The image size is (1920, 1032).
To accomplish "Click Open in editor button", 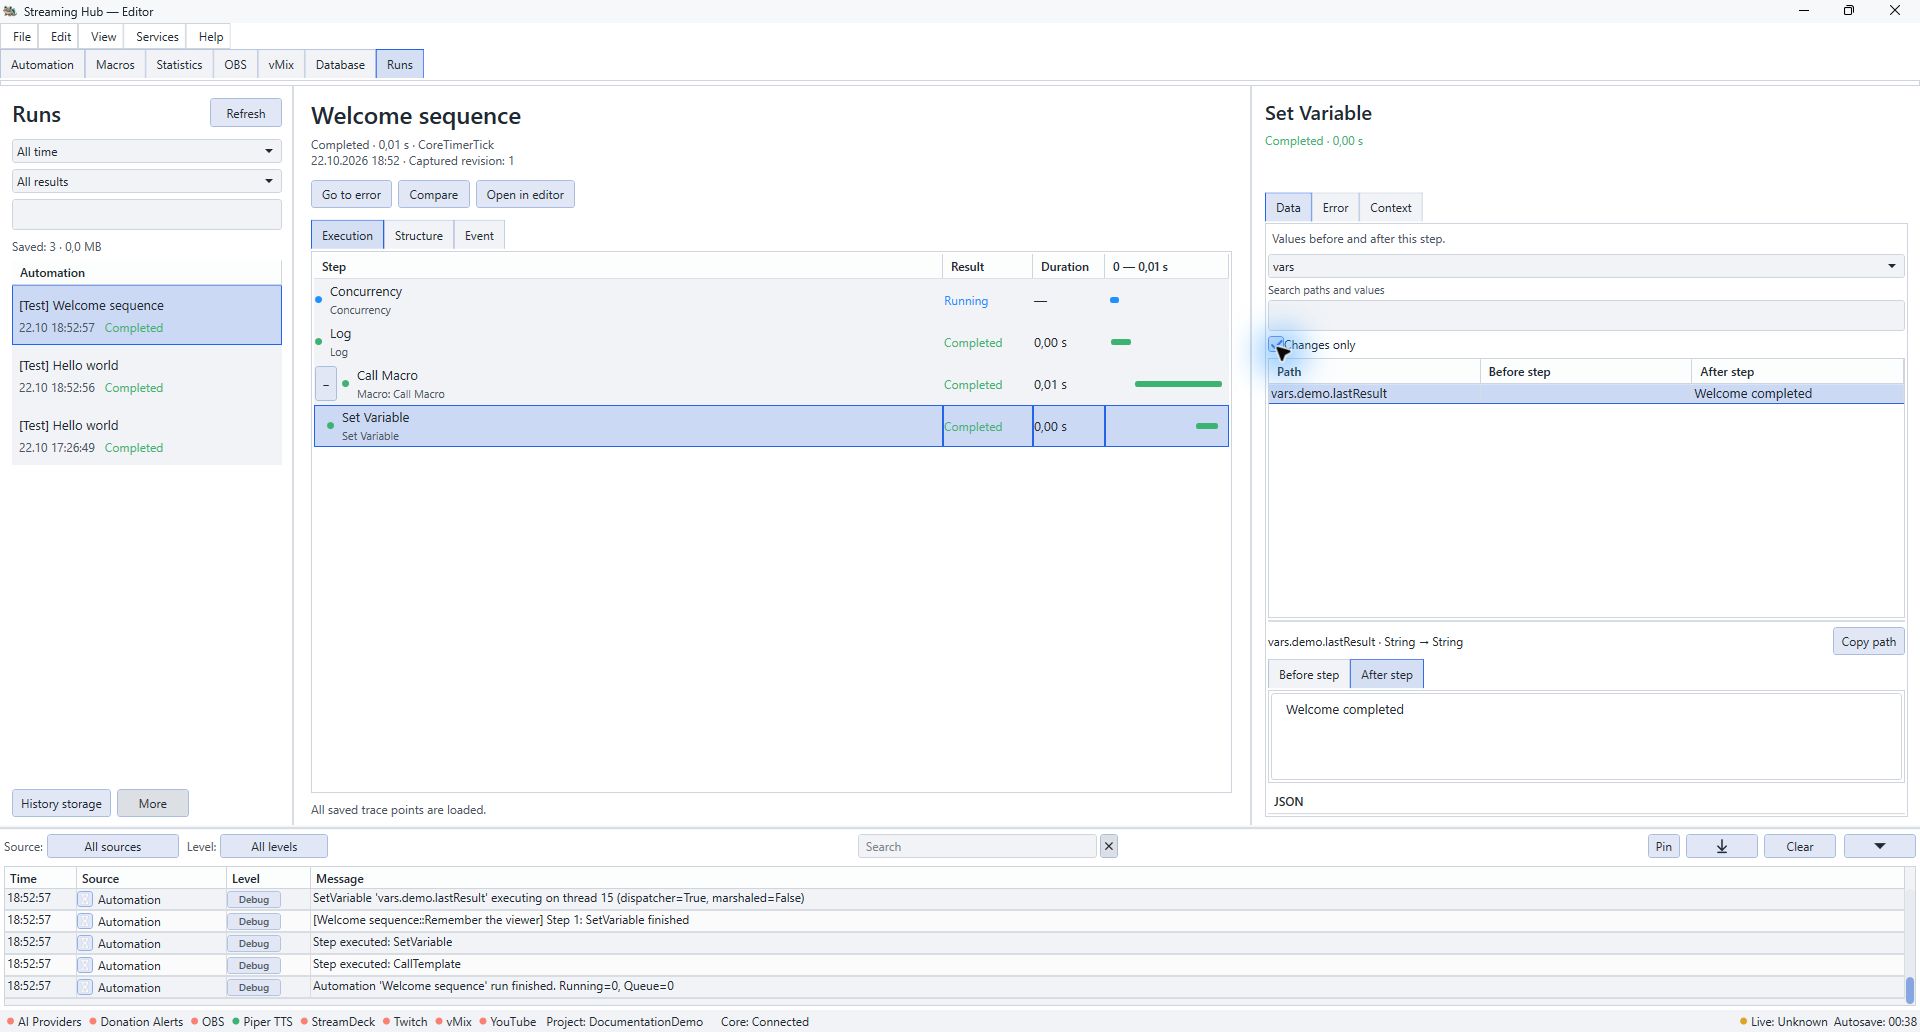I will (x=525, y=194).
